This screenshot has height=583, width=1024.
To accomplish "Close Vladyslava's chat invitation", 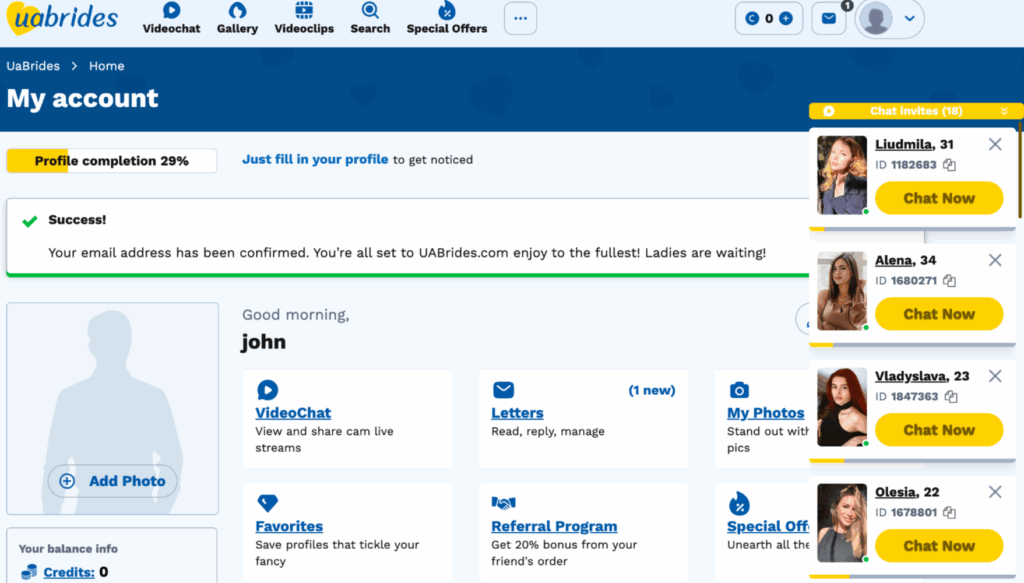I will pos(995,376).
